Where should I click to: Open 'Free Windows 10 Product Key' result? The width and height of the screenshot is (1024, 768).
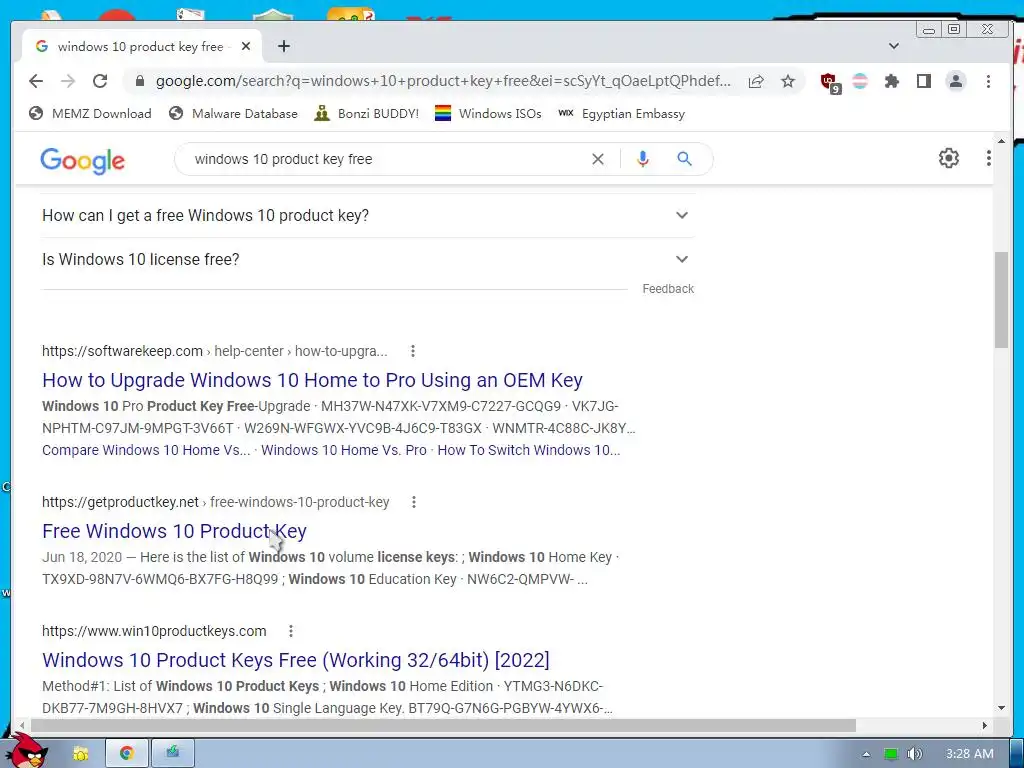coord(174,531)
